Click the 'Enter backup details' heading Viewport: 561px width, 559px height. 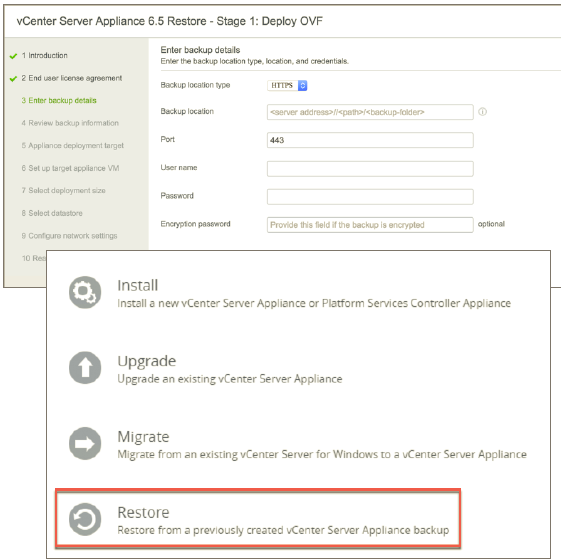[200, 50]
